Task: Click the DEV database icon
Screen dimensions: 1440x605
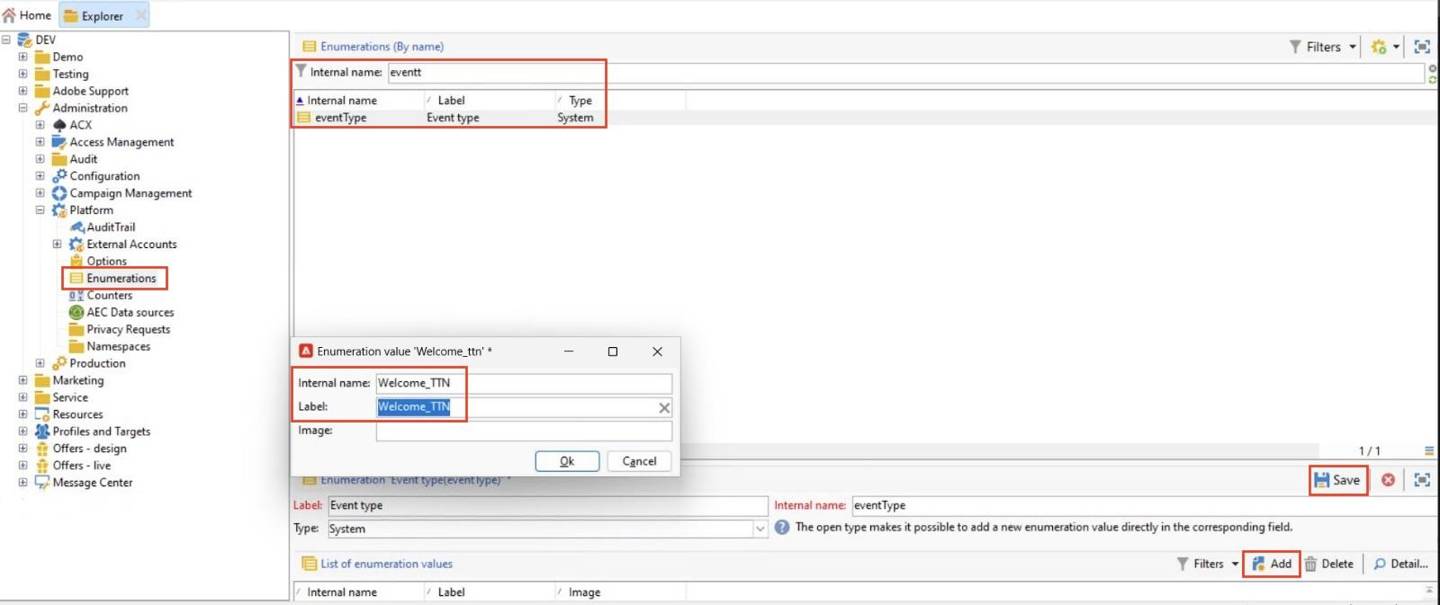Action: [25, 40]
